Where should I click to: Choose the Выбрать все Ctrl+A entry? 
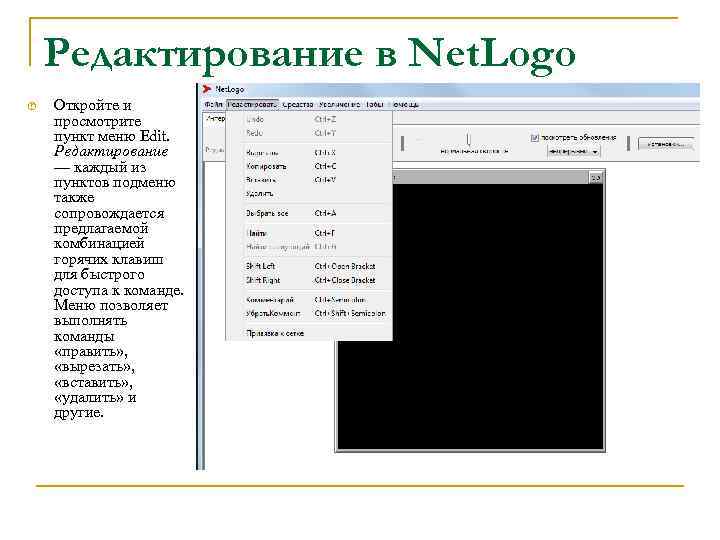coord(309,214)
